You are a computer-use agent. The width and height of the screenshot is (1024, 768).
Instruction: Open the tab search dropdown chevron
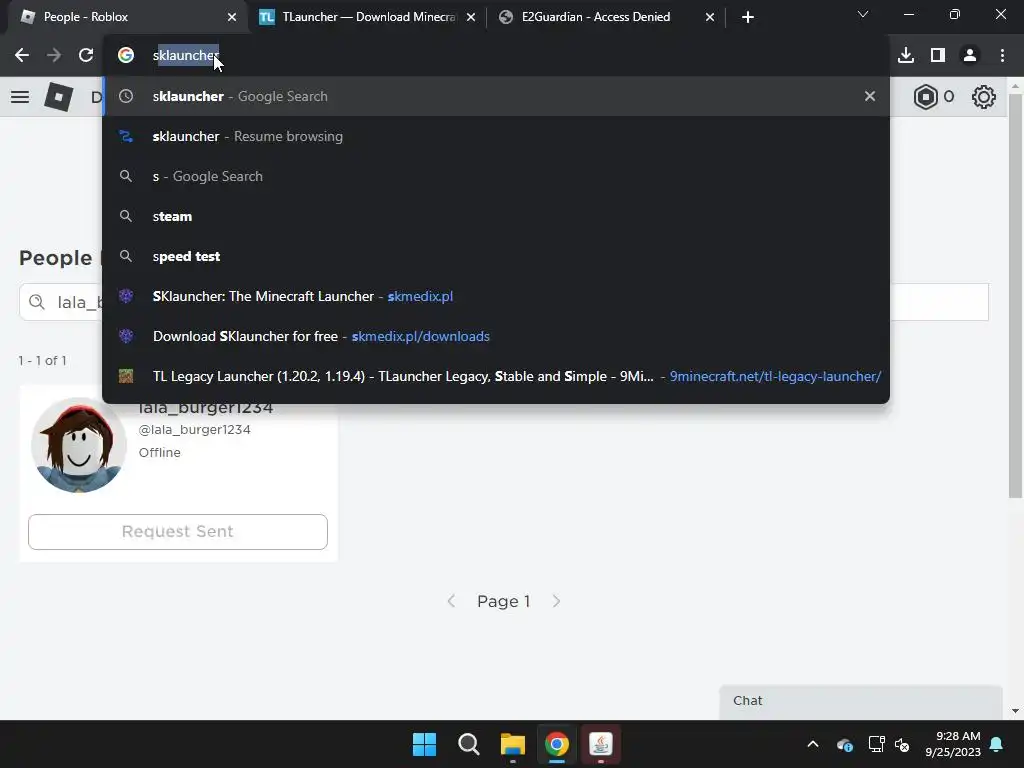[x=863, y=14]
